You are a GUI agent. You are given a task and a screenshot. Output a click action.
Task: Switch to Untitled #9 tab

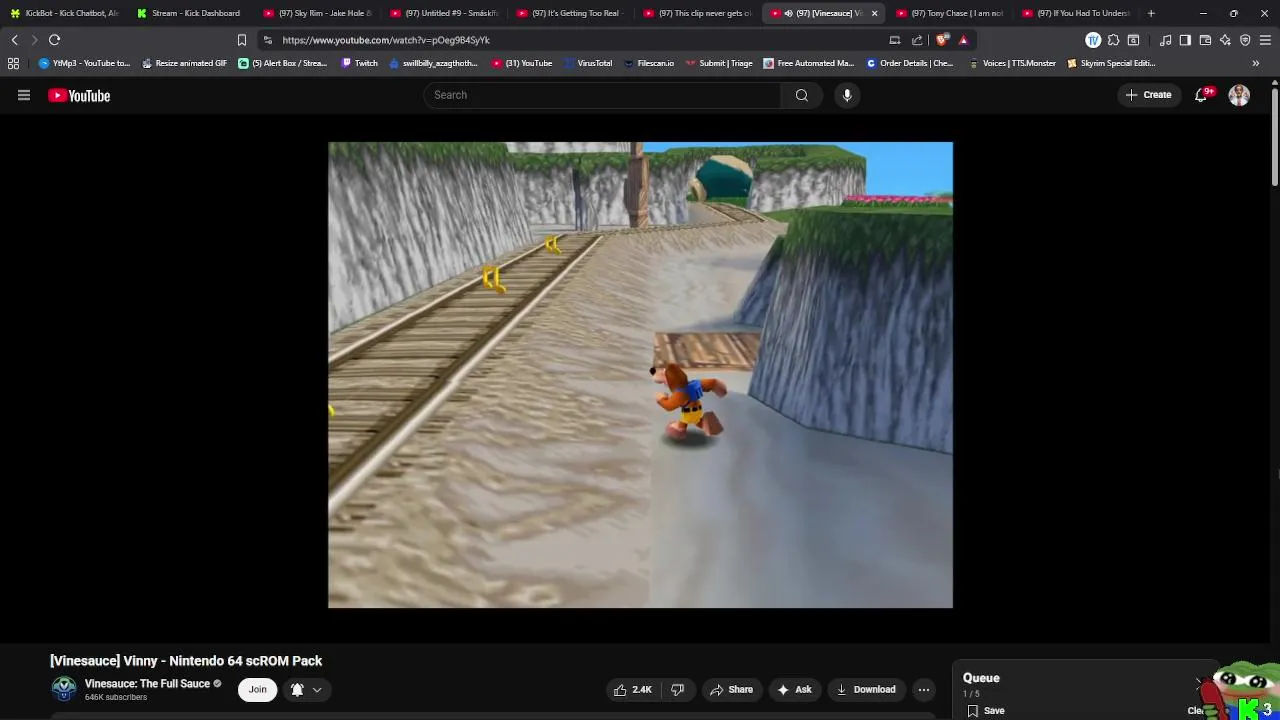pos(444,13)
